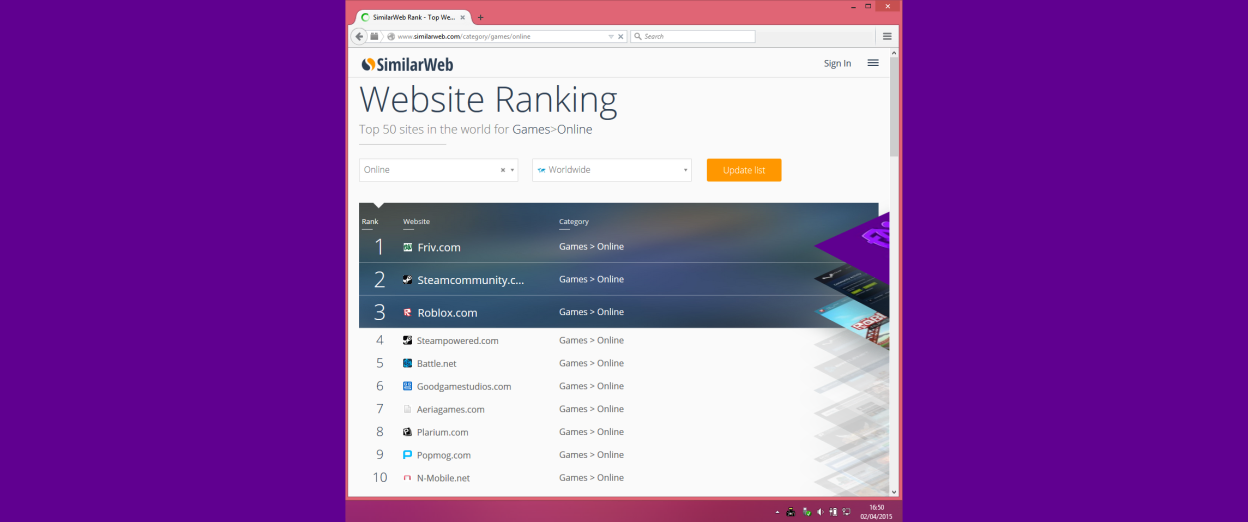Click the Popmog.com favicon
Screen dimensions: 1248x522
[407, 455]
